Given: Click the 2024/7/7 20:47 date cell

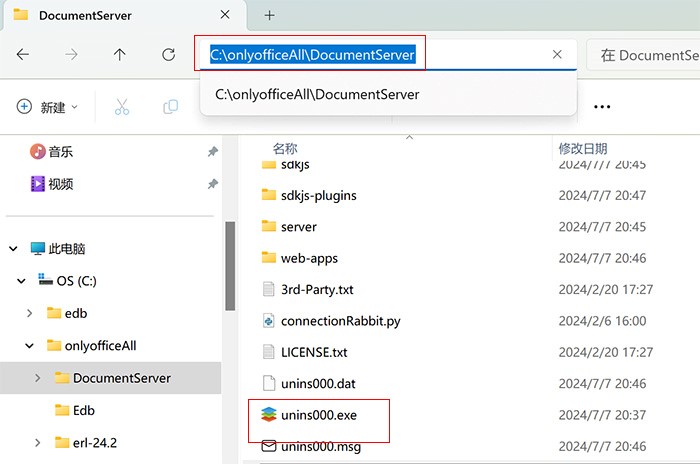Looking at the screenshot, I should click(x=602, y=195).
